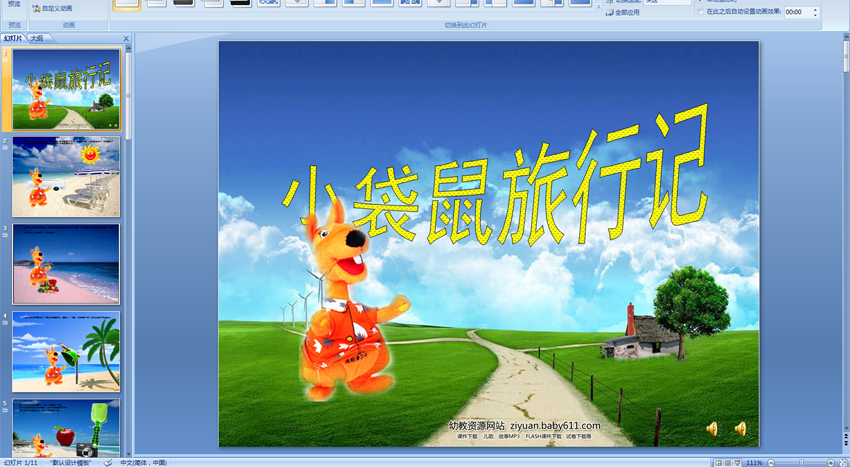
Task: Select slide 4 thumbnail with palm tree
Action: 66,351
